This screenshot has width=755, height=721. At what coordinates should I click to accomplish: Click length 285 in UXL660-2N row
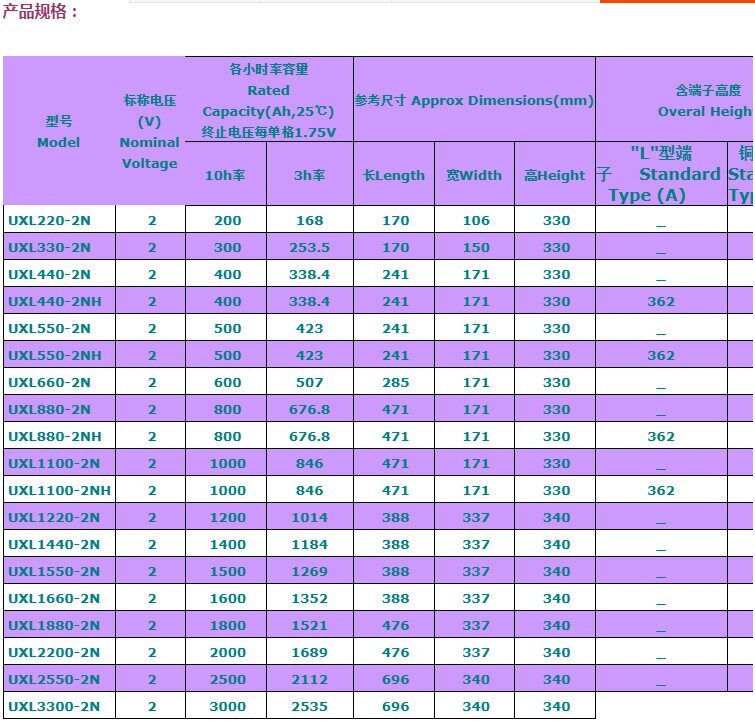pyautogui.click(x=396, y=382)
